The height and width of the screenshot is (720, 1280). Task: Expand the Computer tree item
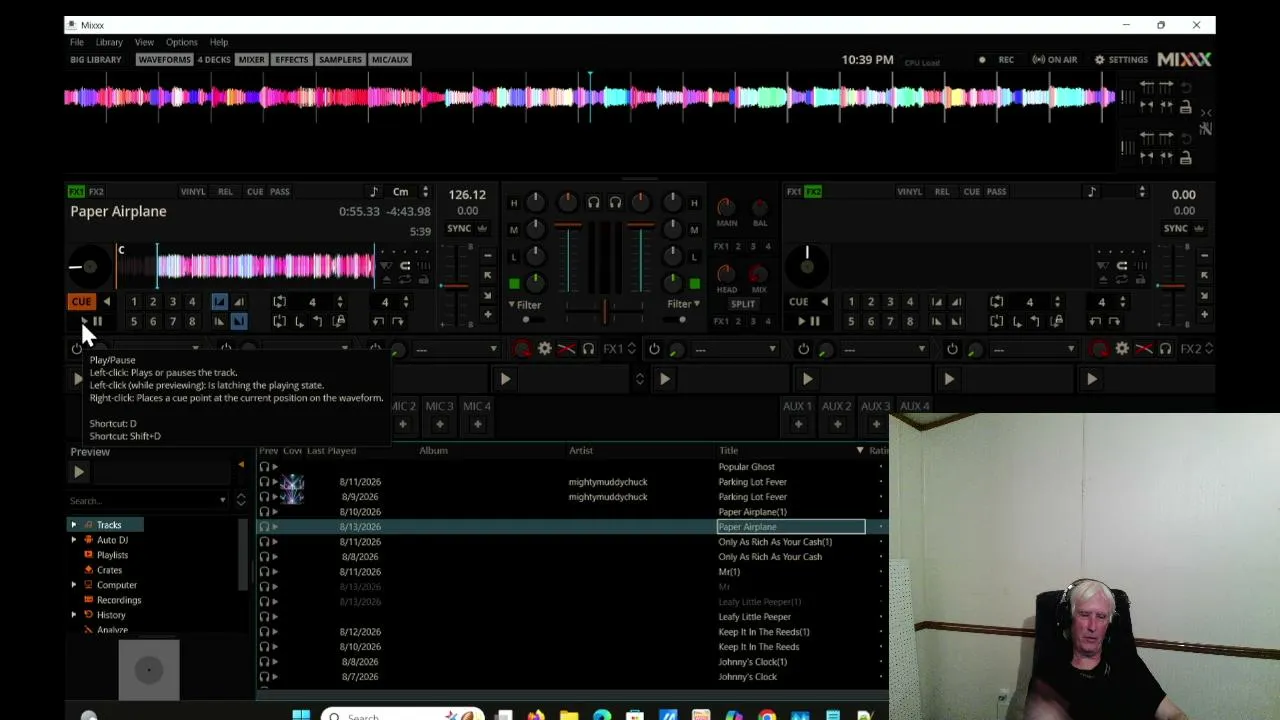[73, 585]
